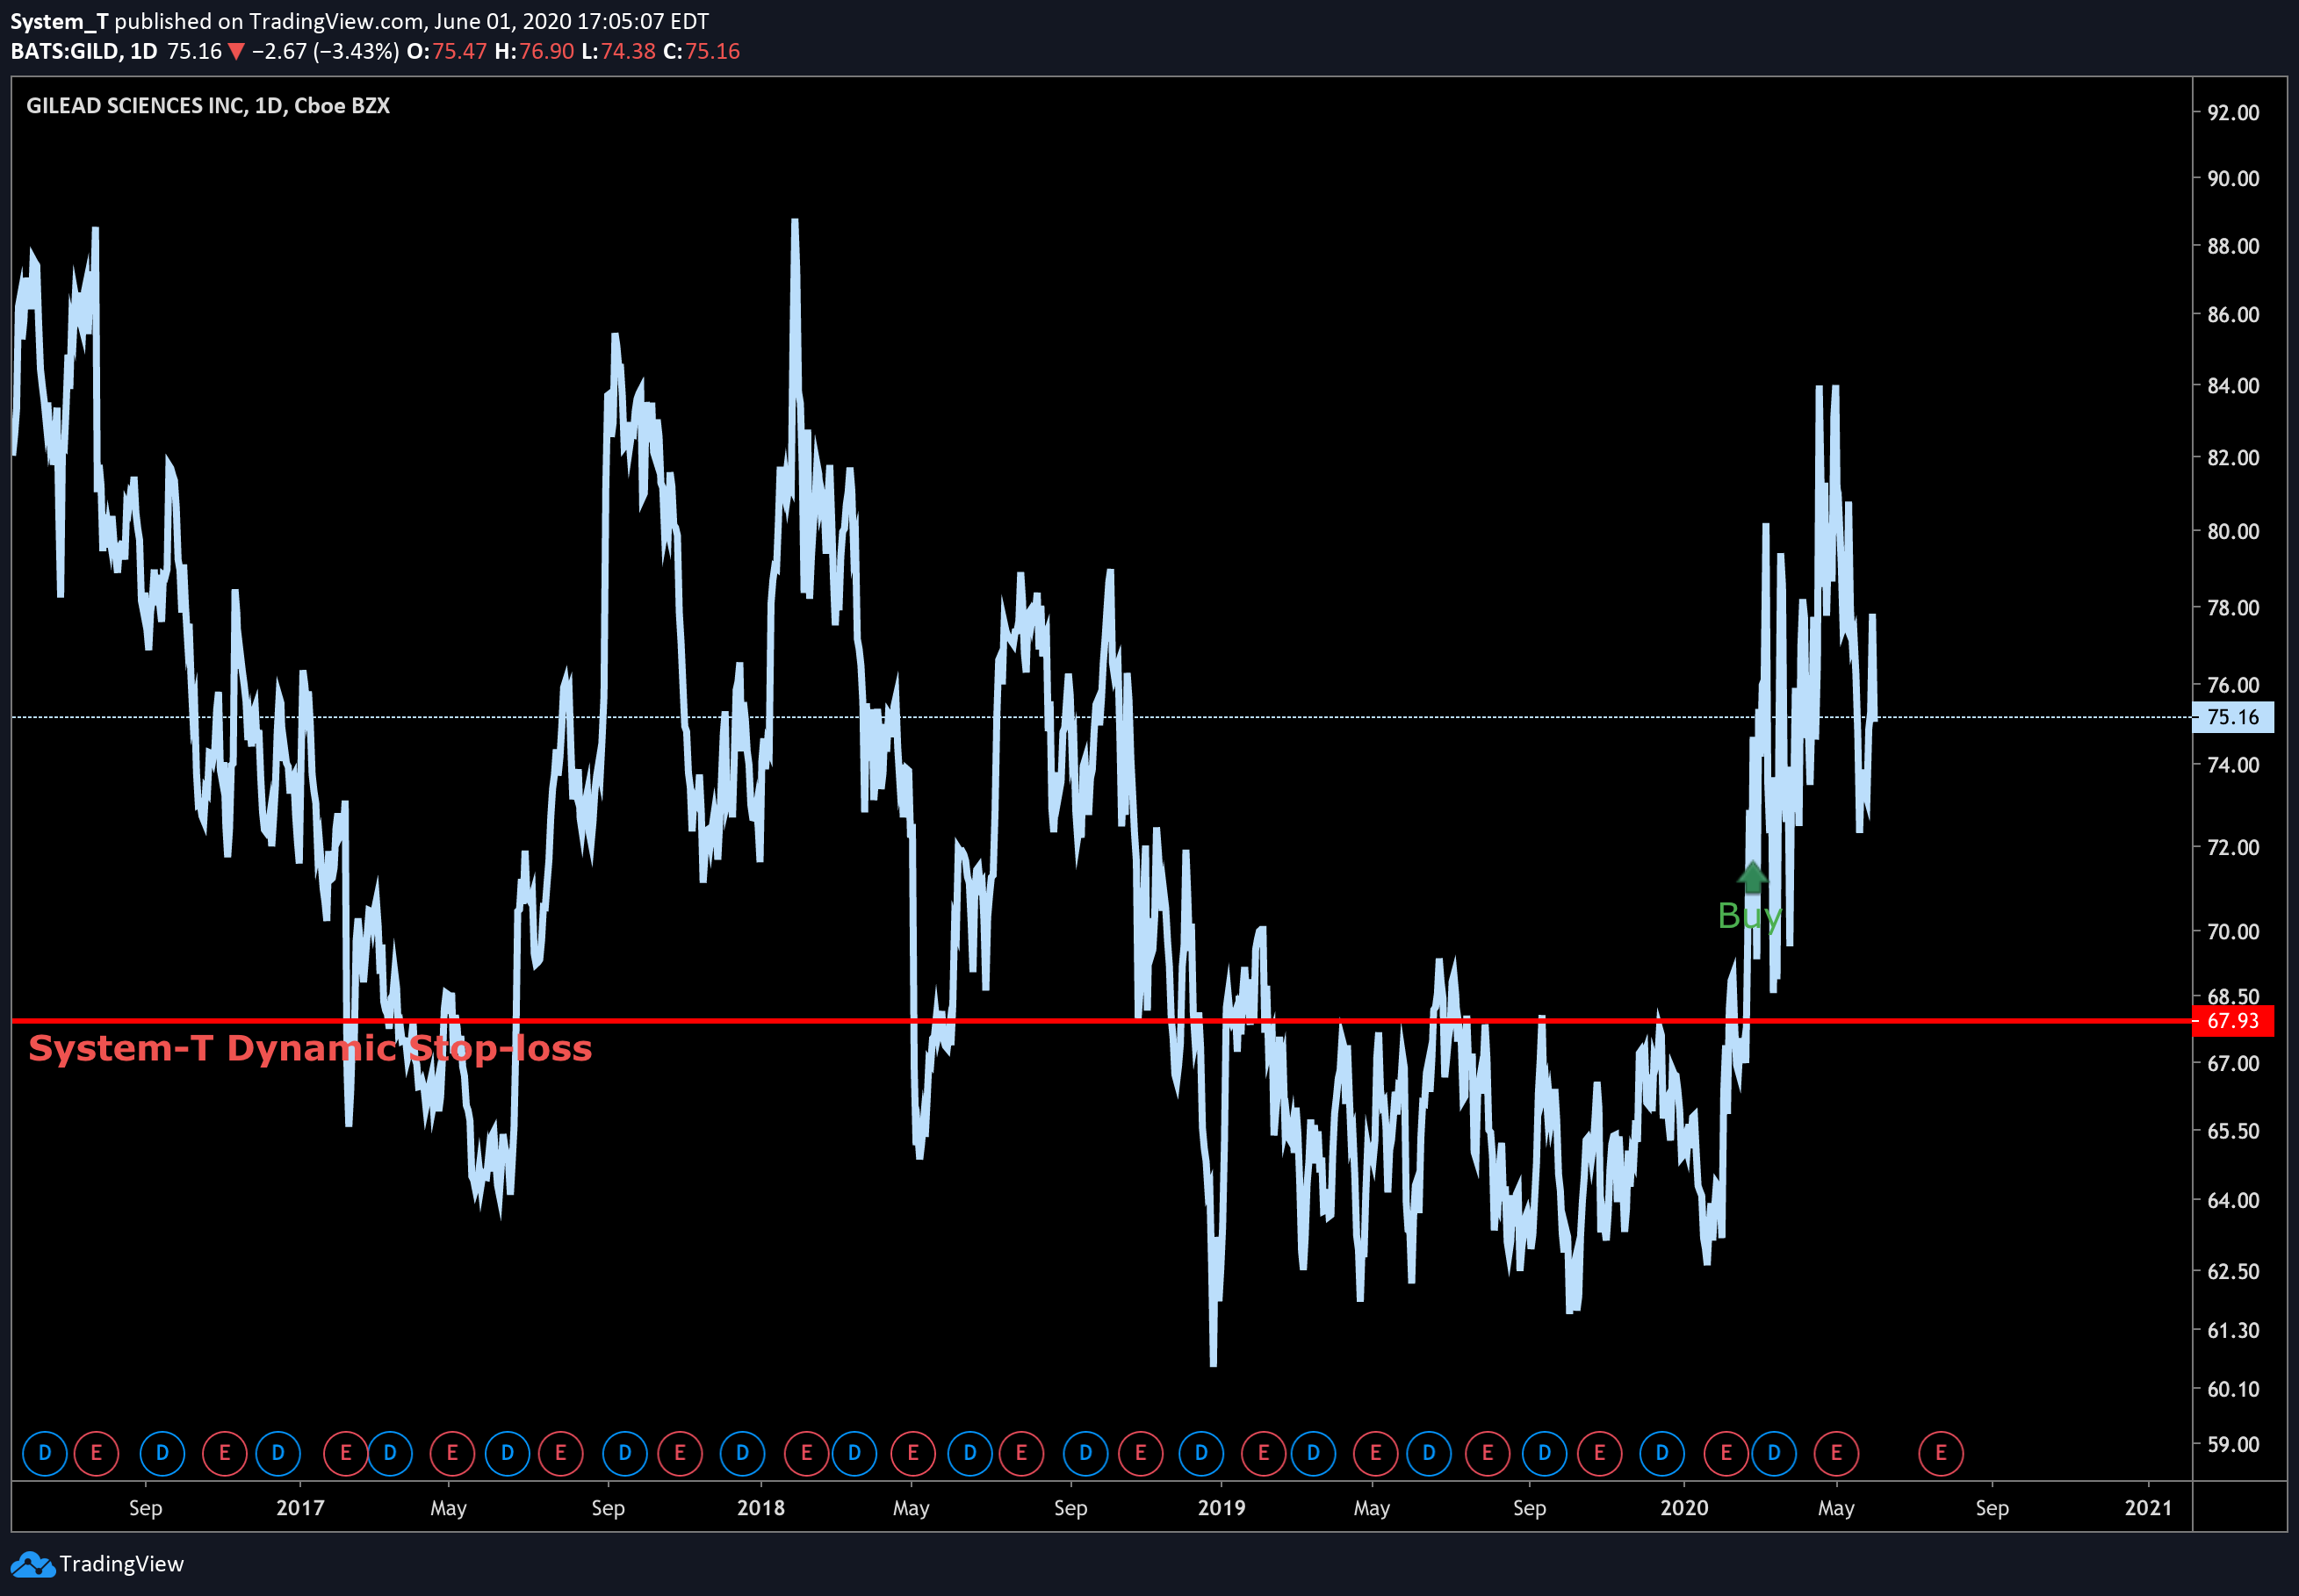
Task: Click the 2021 time axis label
Action: [x=2148, y=1508]
